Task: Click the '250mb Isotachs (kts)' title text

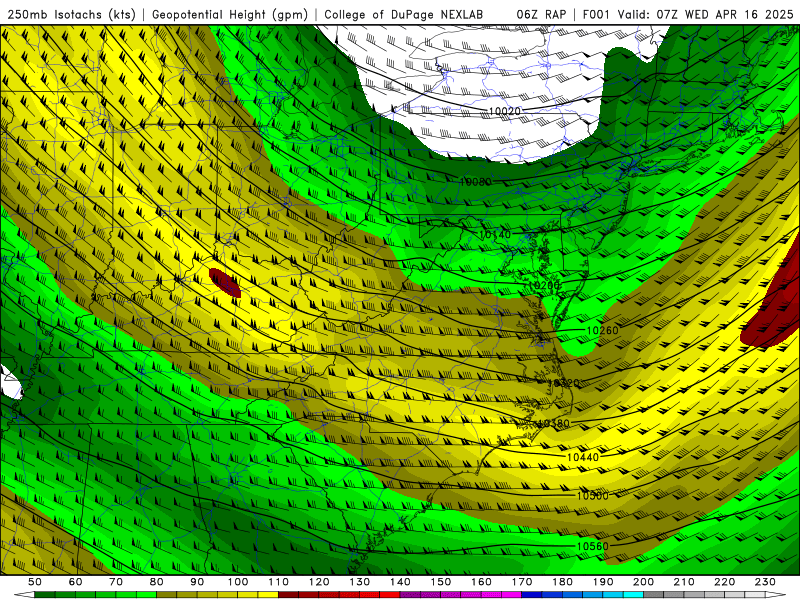Action: (x=72, y=15)
